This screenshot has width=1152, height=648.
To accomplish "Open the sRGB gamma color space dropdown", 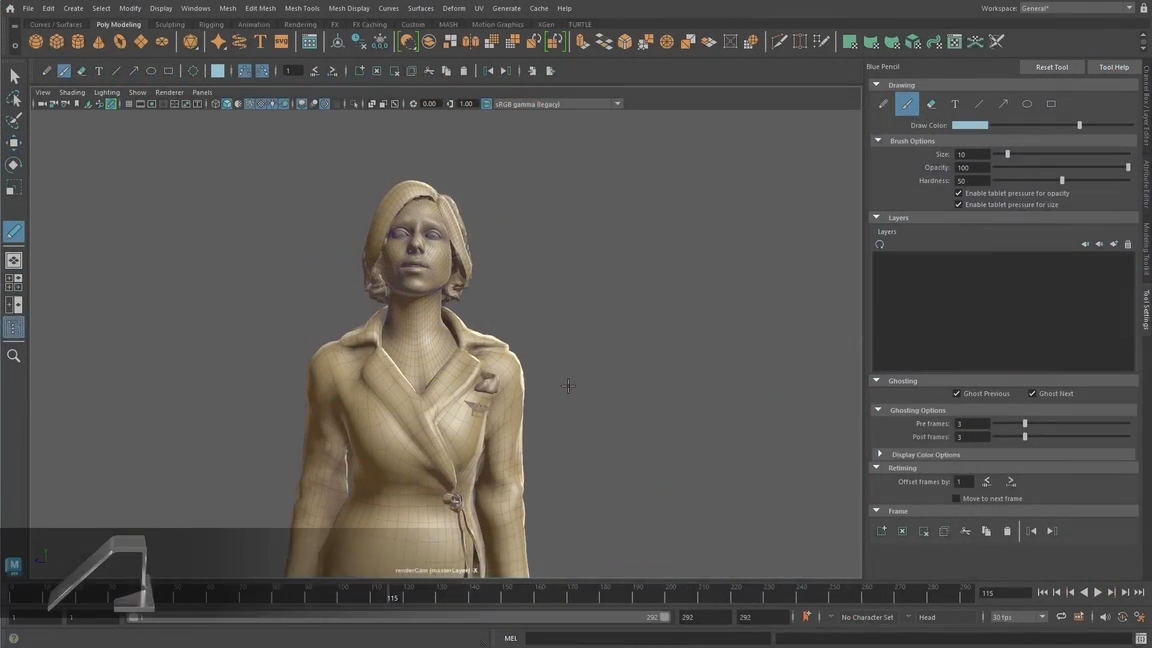I will 617,104.
